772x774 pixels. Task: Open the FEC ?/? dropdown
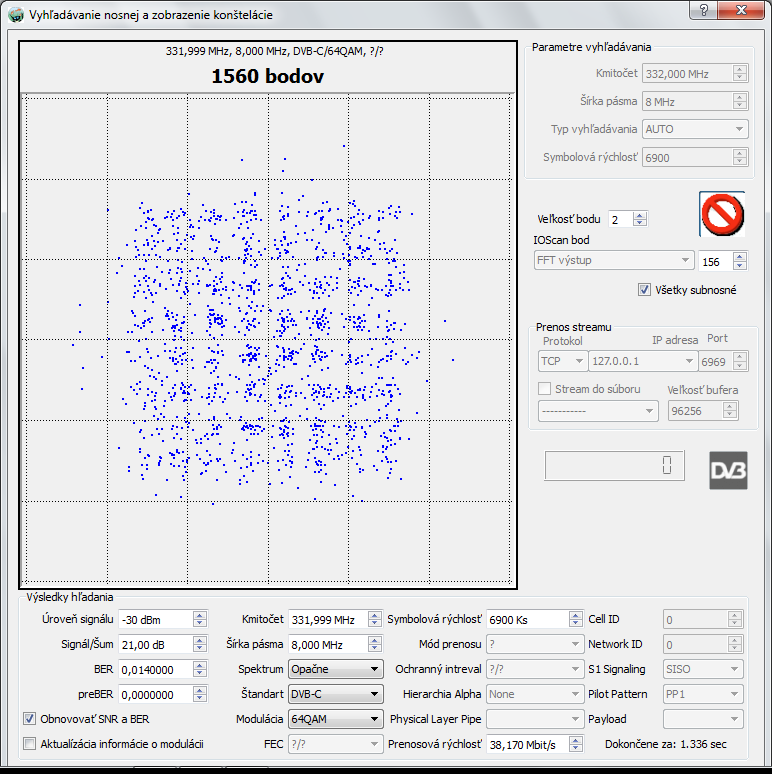point(336,744)
